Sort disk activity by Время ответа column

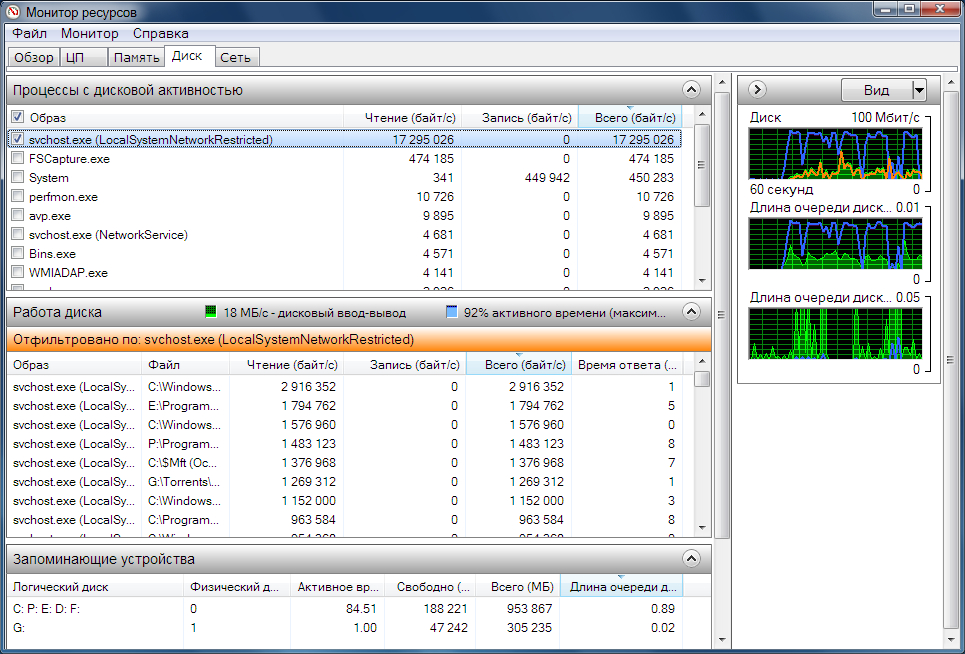tap(627, 365)
